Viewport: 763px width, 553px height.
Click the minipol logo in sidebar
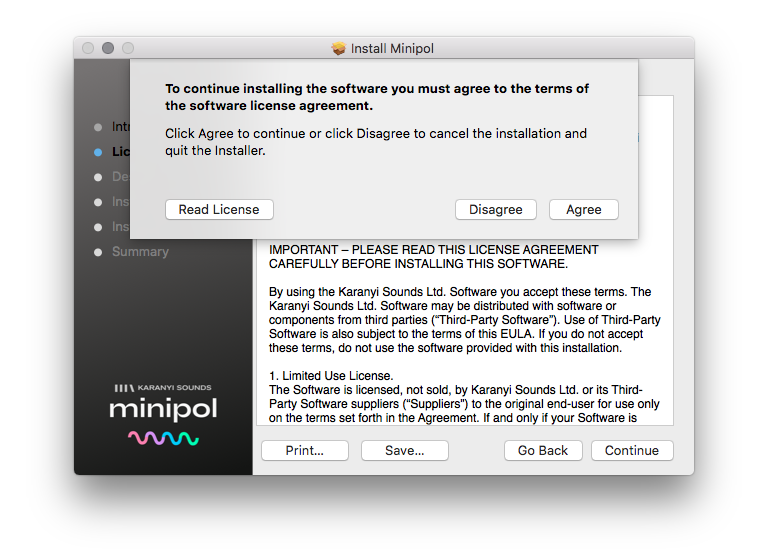[163, 409]
